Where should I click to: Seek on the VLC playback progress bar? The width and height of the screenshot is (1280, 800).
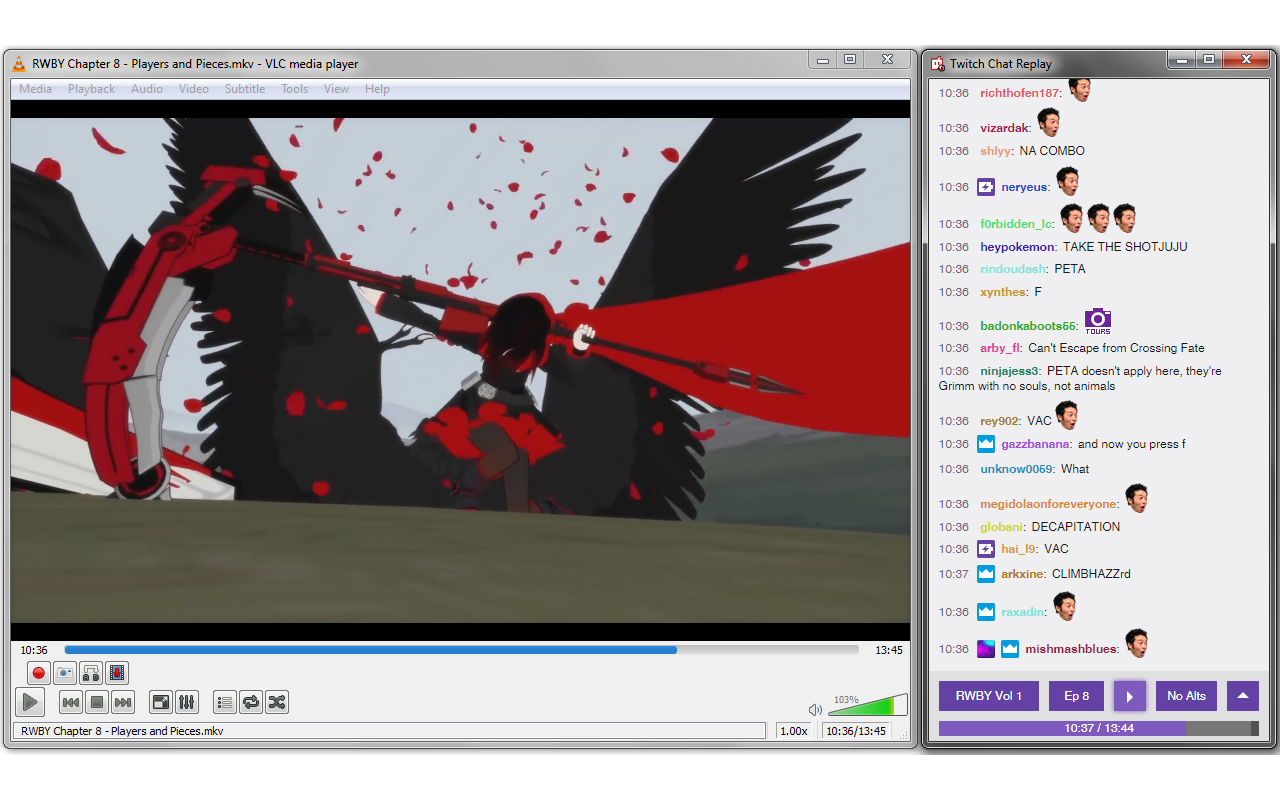[461, 650]
